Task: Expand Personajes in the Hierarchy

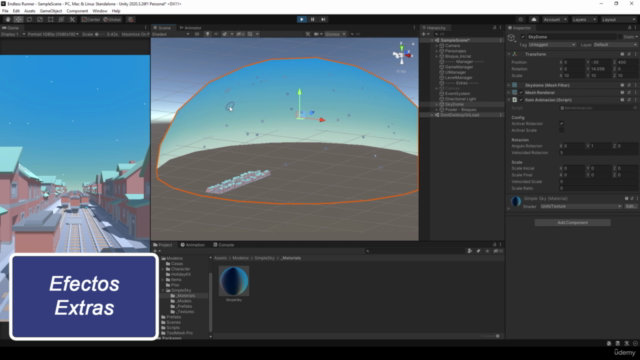Action: 436,51
